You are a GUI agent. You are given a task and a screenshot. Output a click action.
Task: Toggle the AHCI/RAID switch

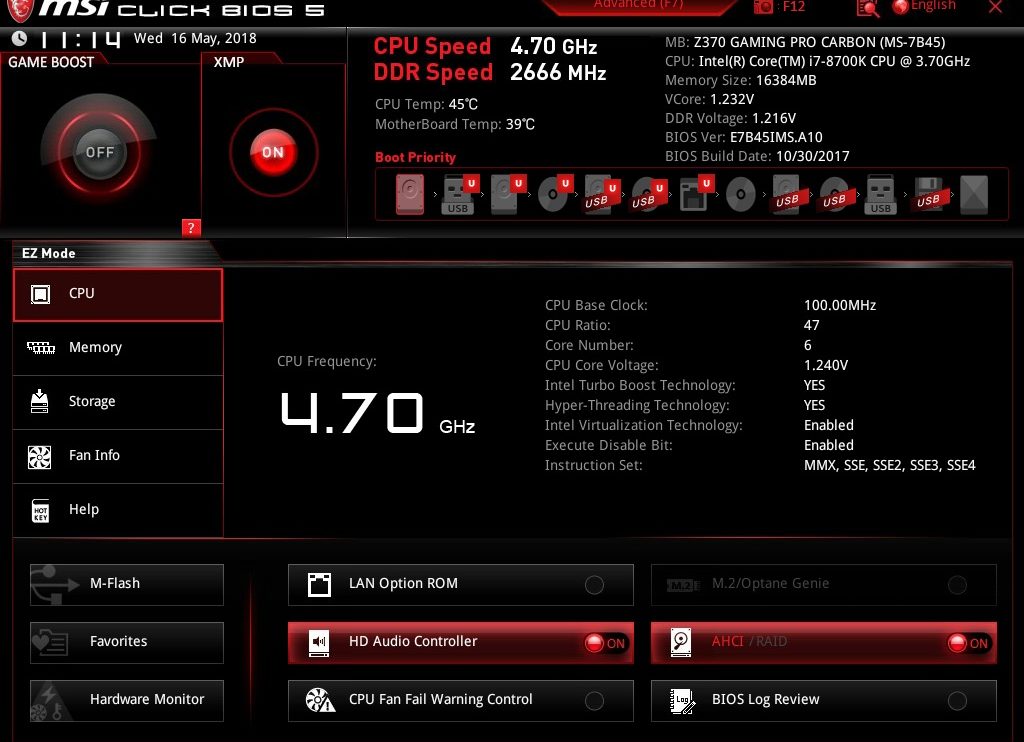(x=968, y=643)
